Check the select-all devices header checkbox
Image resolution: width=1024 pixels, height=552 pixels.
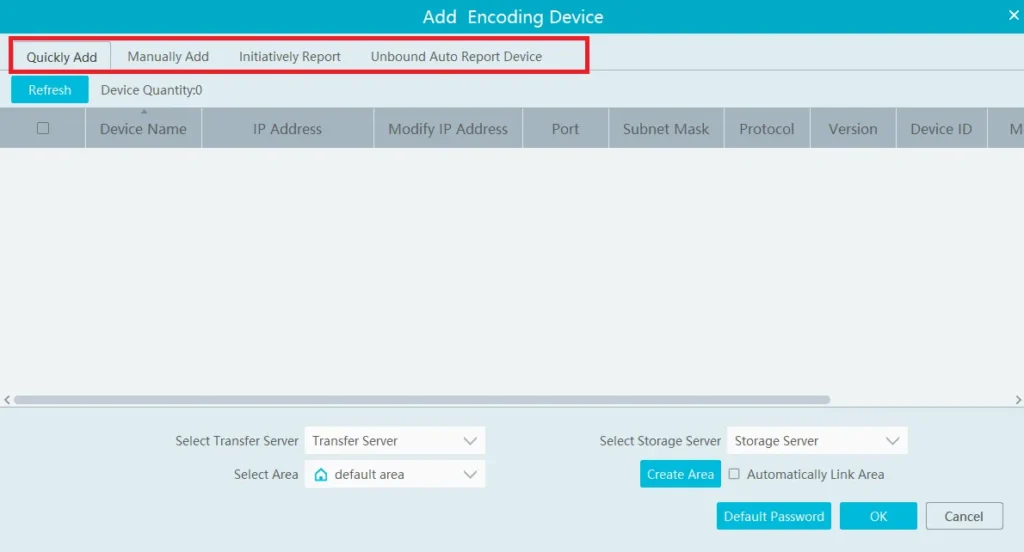point(43,128)
